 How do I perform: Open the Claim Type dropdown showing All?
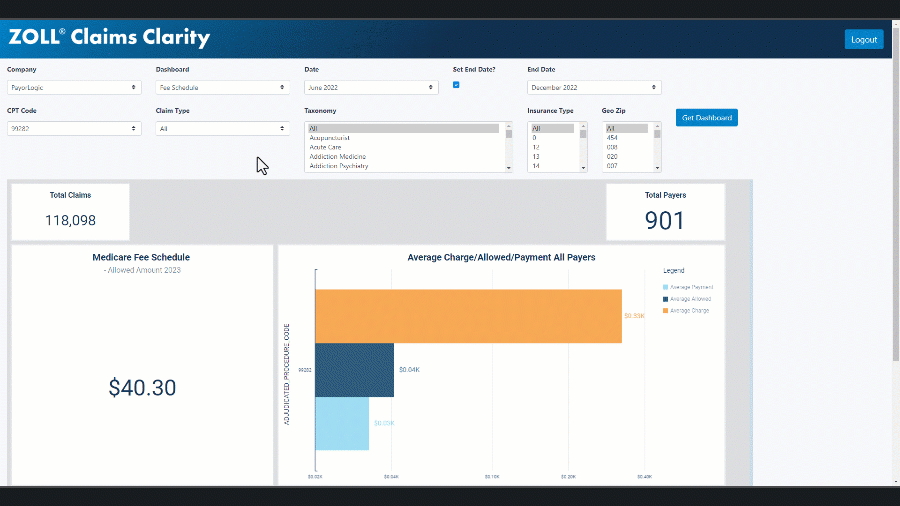(x=223, y=129)
